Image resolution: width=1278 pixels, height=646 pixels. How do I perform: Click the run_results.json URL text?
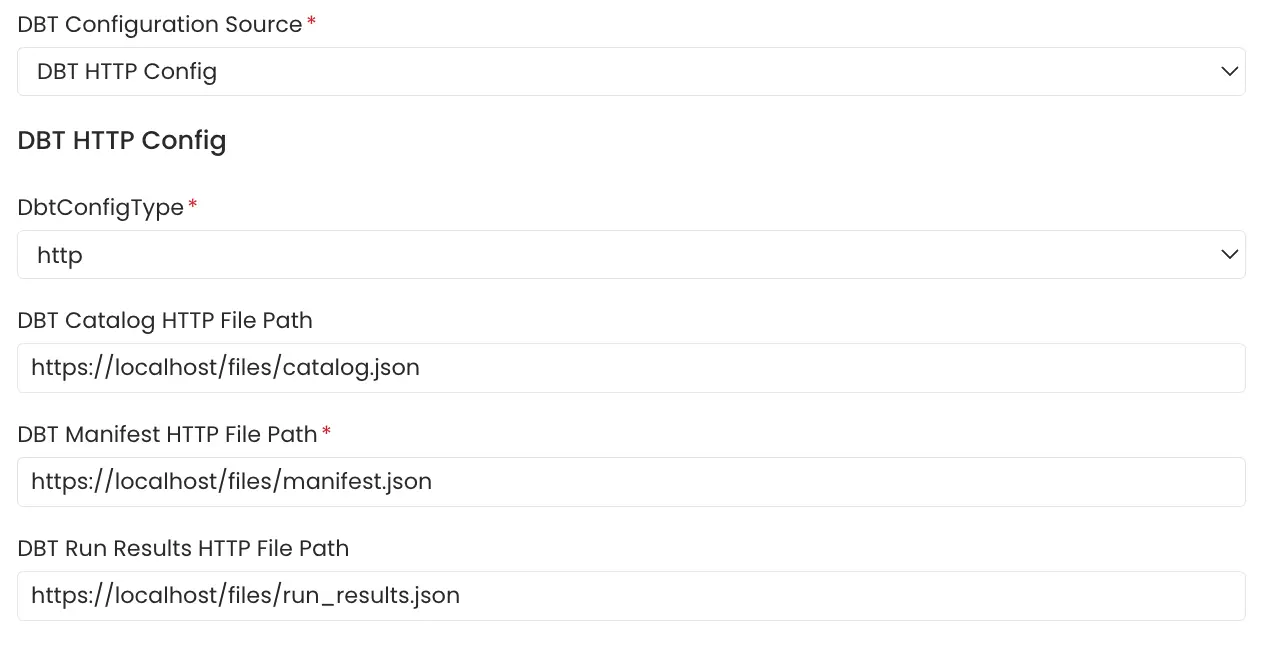pos(245,596)
